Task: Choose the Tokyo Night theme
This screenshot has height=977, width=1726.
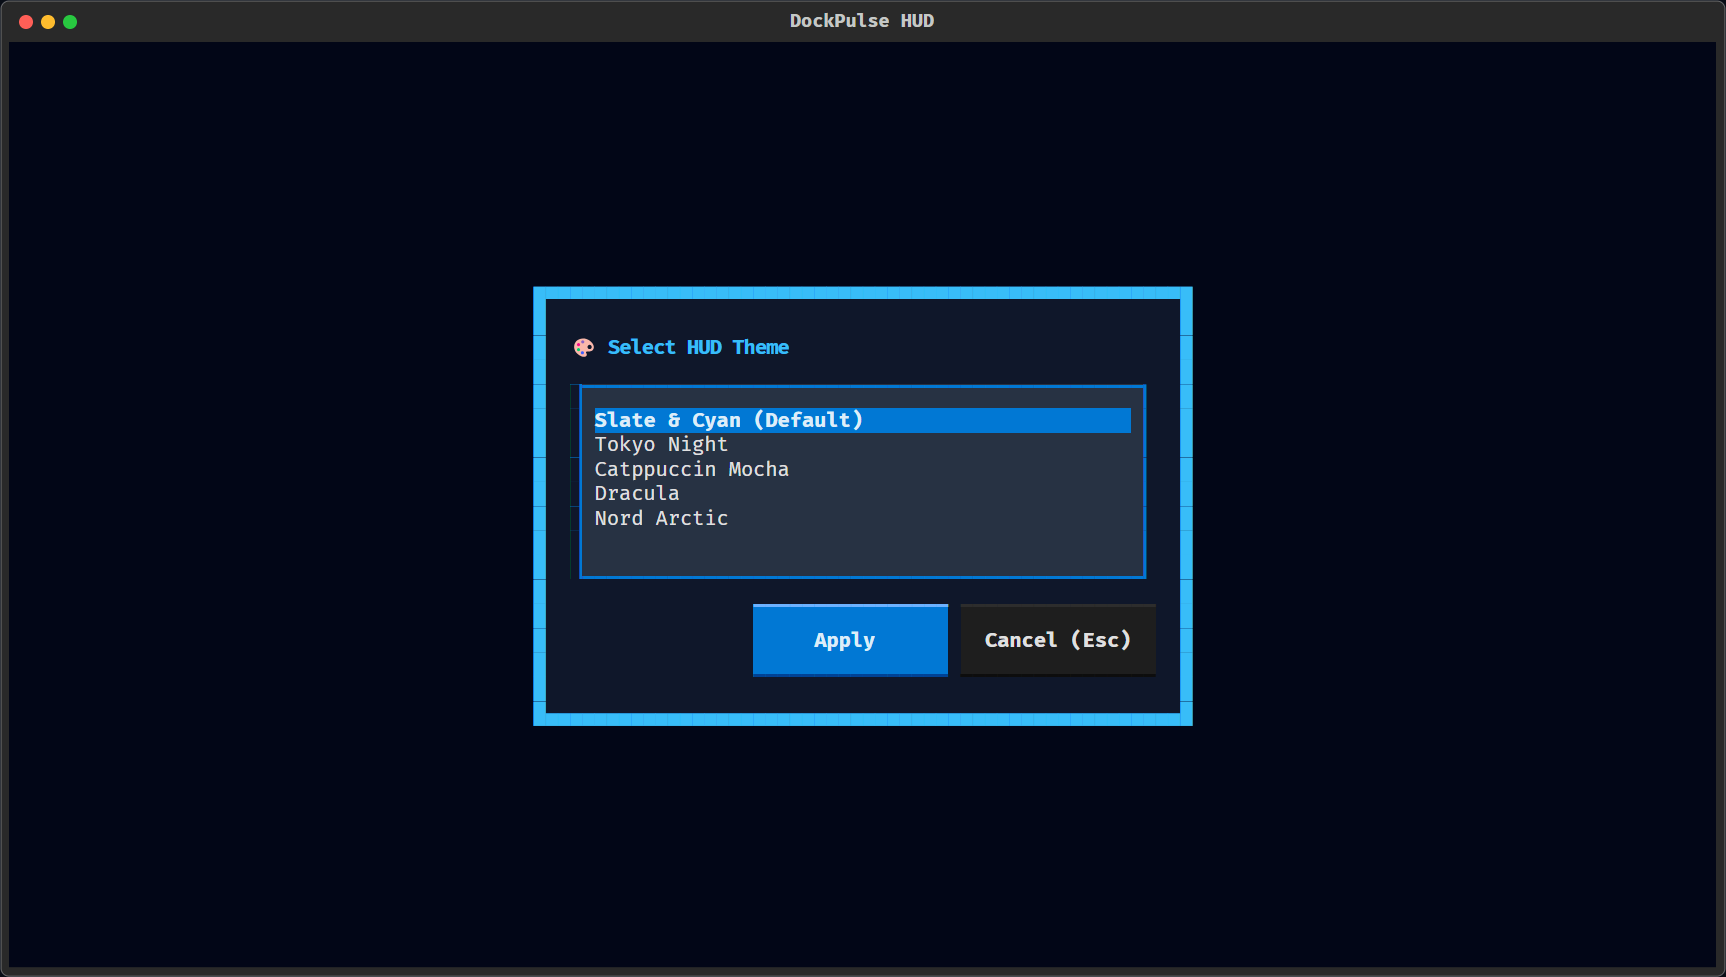Action: click(x=862, y=445)
